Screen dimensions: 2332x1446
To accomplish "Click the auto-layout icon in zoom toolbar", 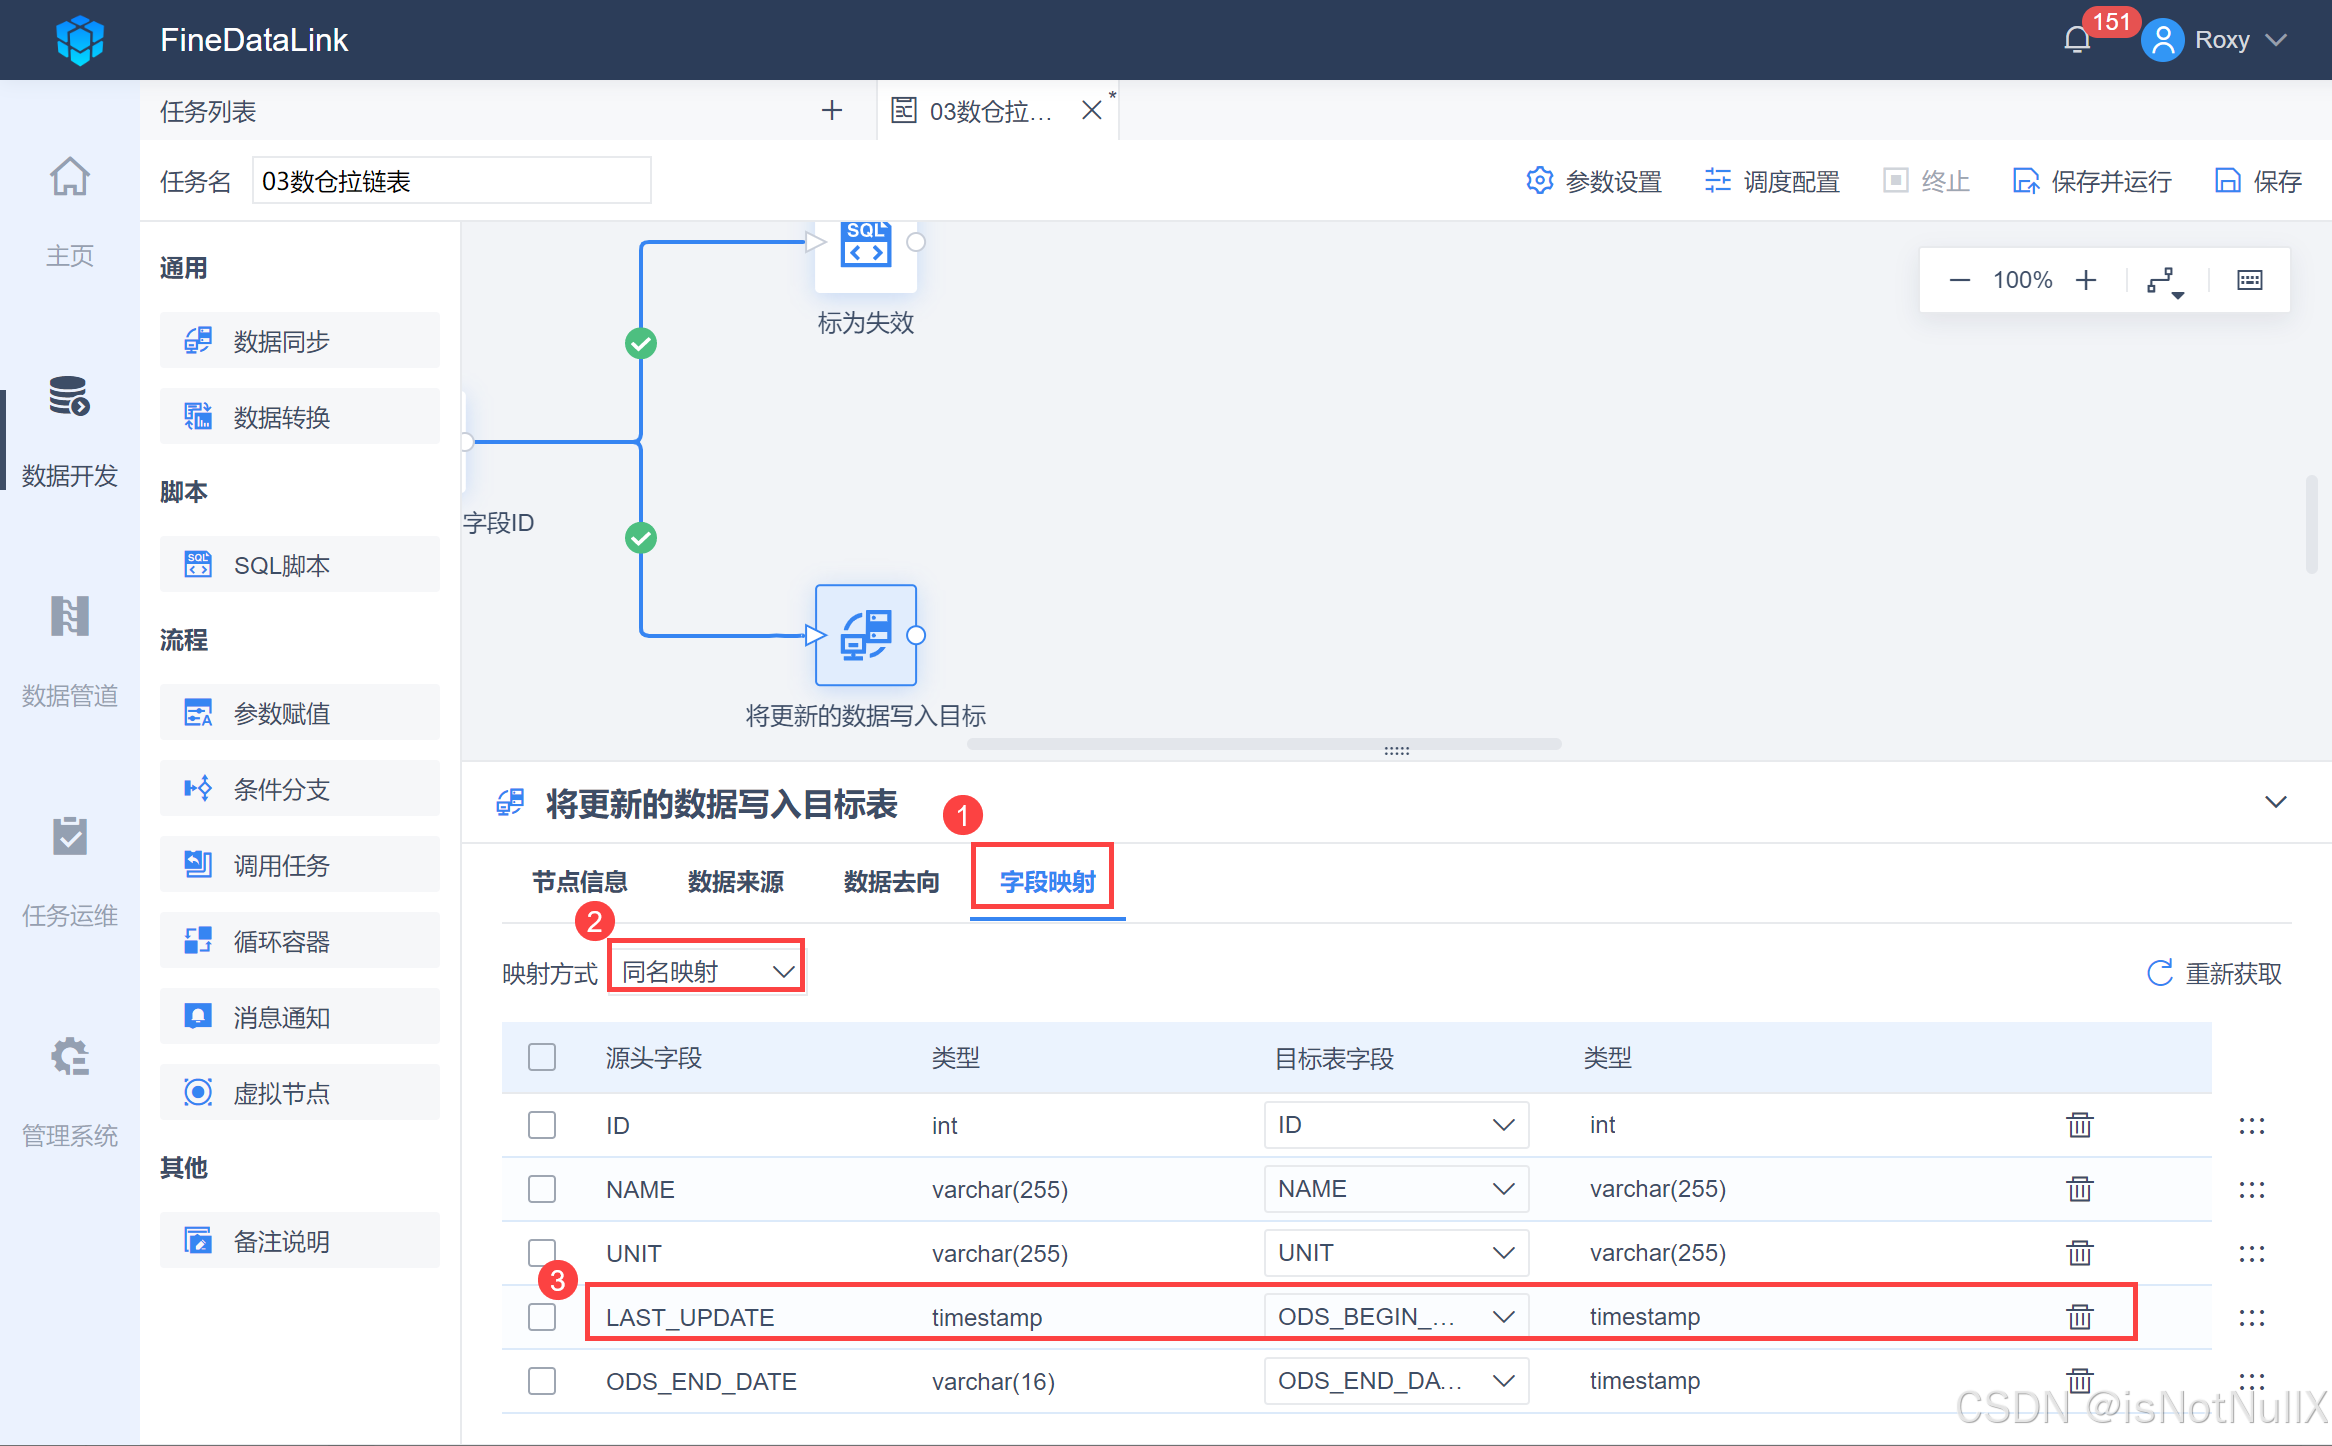I will pyautogui.click(x=2163, y=281).
